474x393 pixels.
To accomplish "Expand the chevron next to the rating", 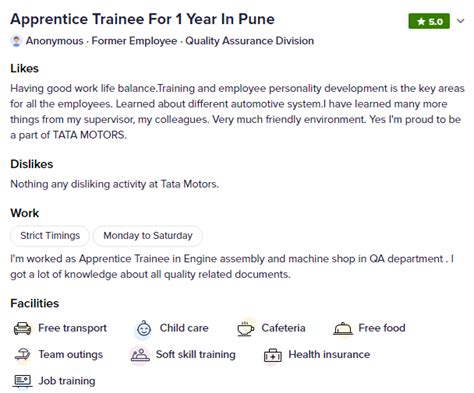I will pos(461,21).
